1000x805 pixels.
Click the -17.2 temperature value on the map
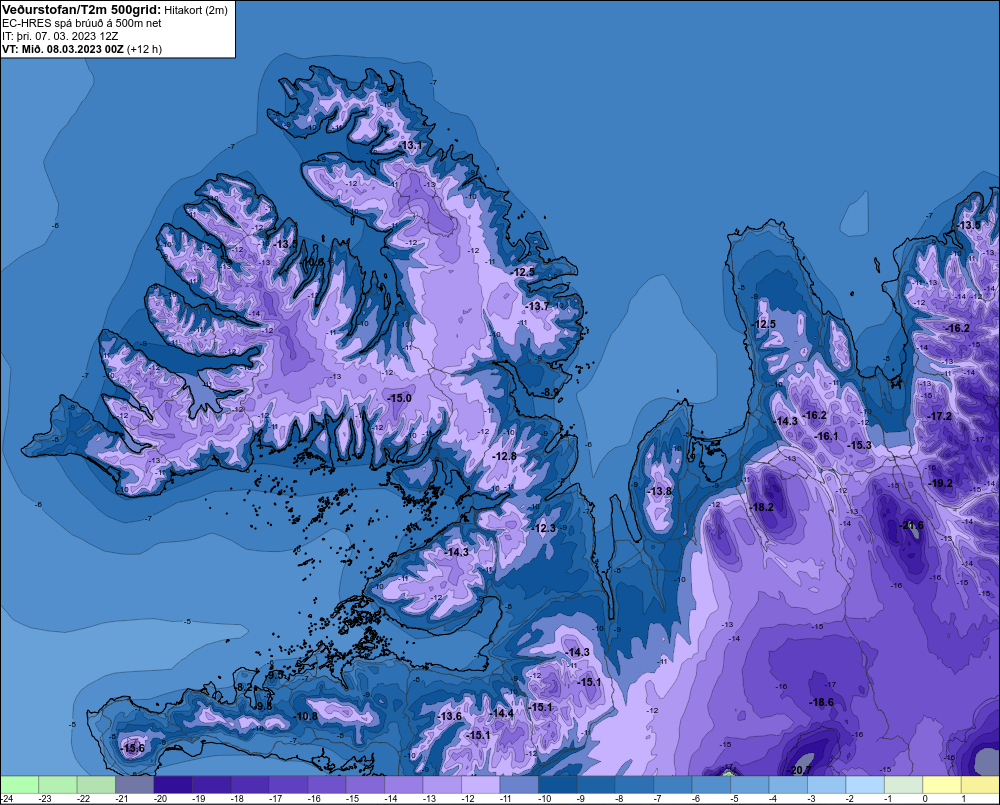939,416
